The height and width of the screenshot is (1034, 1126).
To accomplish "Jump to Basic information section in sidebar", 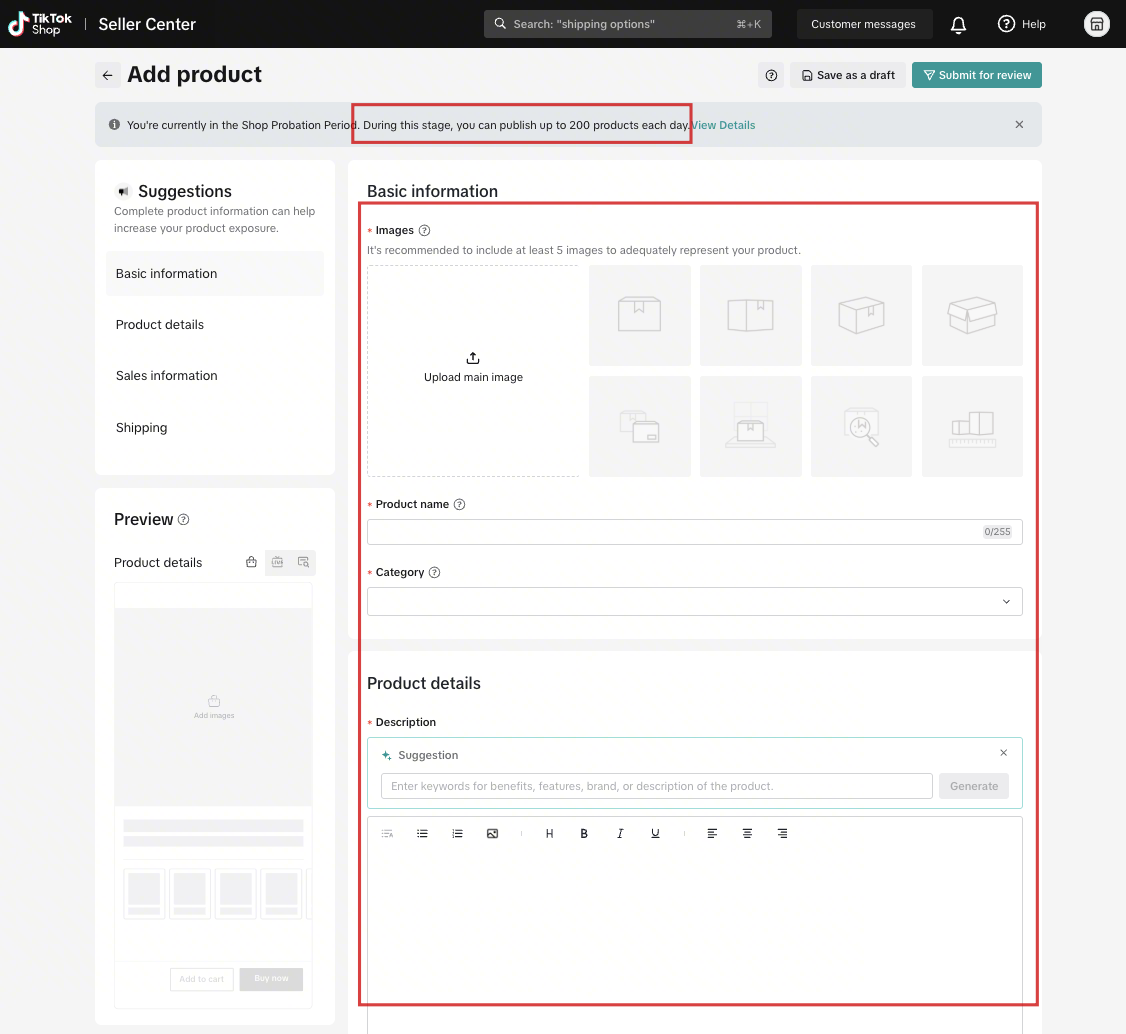I will [x=215, y=274].
